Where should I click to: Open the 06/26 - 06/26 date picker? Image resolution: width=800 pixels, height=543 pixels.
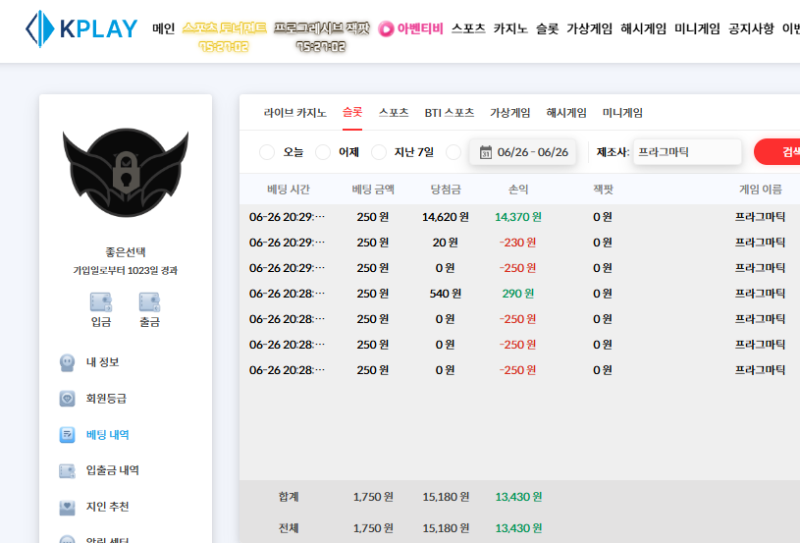(523, 152)
